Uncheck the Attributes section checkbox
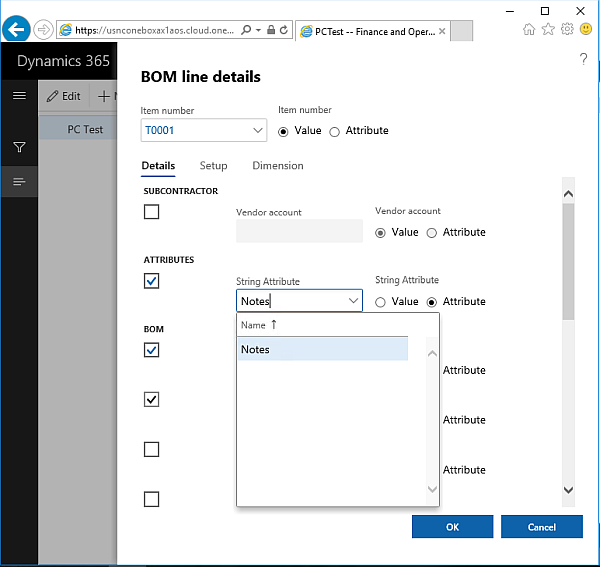Image resolution: width=600 pixels, height=567 pixels. pyautogui.click(x=152, y=281)
